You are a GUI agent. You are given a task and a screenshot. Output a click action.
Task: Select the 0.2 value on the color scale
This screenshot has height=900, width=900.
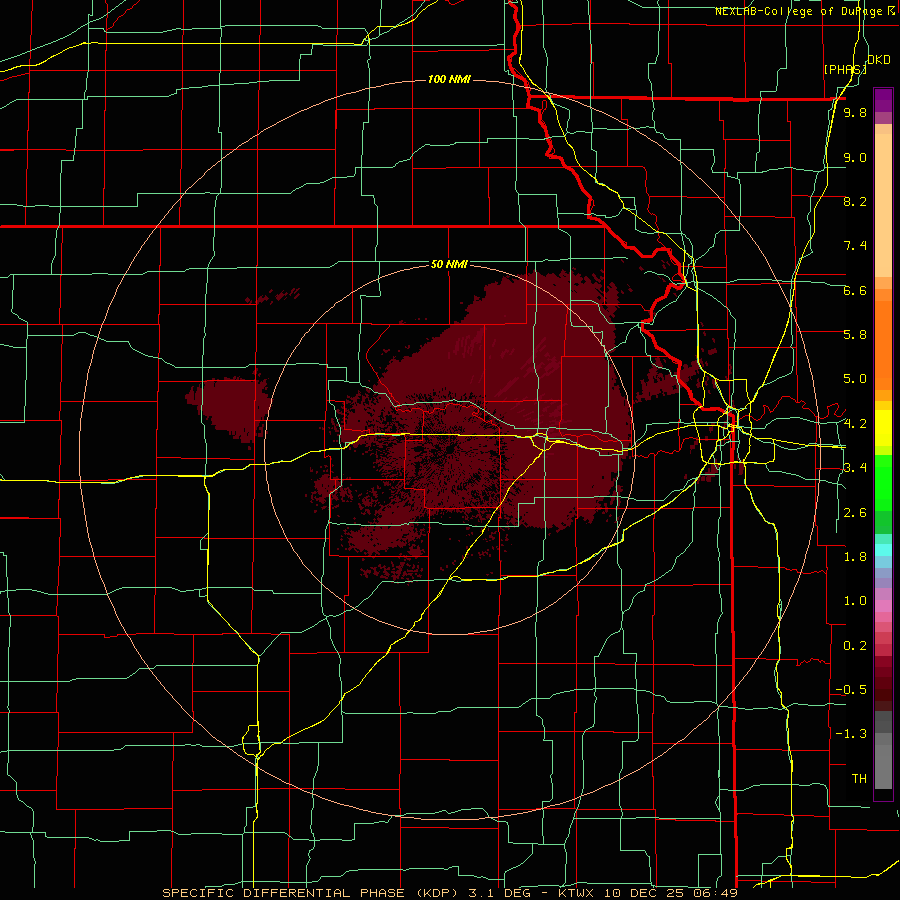(x=855, y=645)
